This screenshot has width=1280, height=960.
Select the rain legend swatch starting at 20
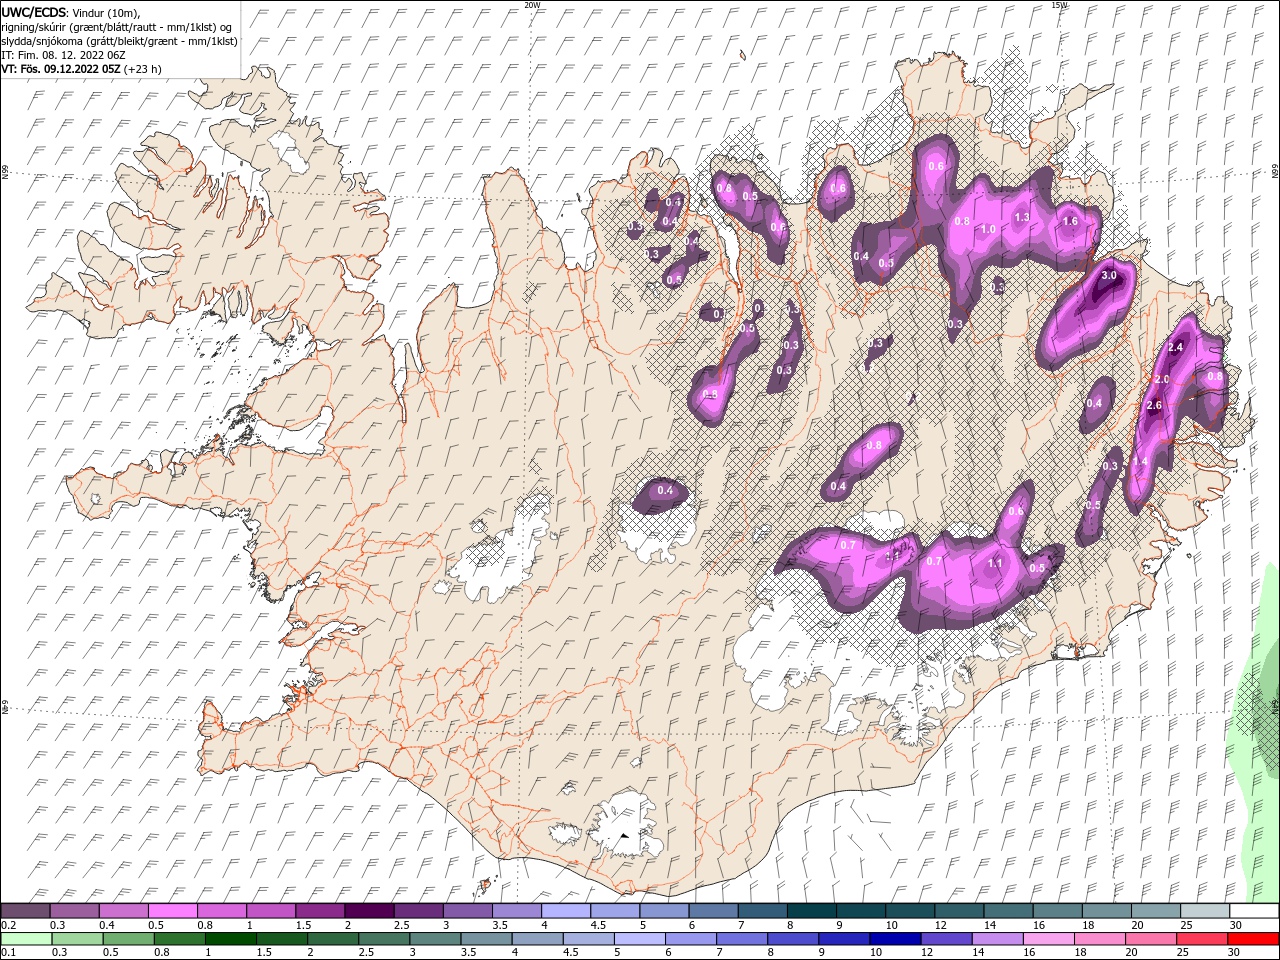(x=1151, y=939)
